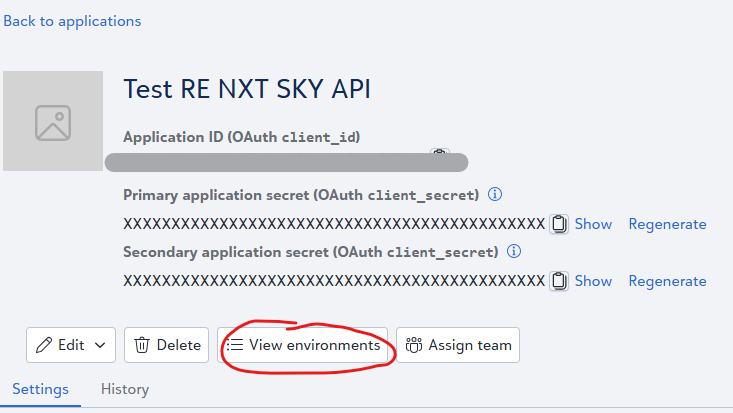Open info tooltip for secondary application secret
The image size is (733, 413).
point(514,251)
